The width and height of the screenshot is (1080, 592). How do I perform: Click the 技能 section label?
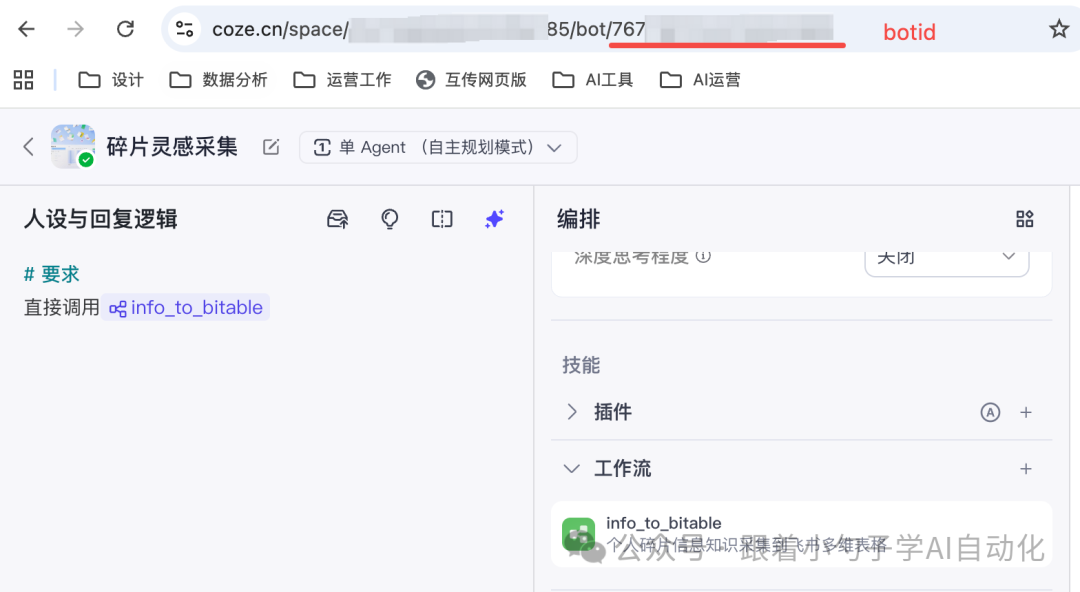(x=581, y=365)
